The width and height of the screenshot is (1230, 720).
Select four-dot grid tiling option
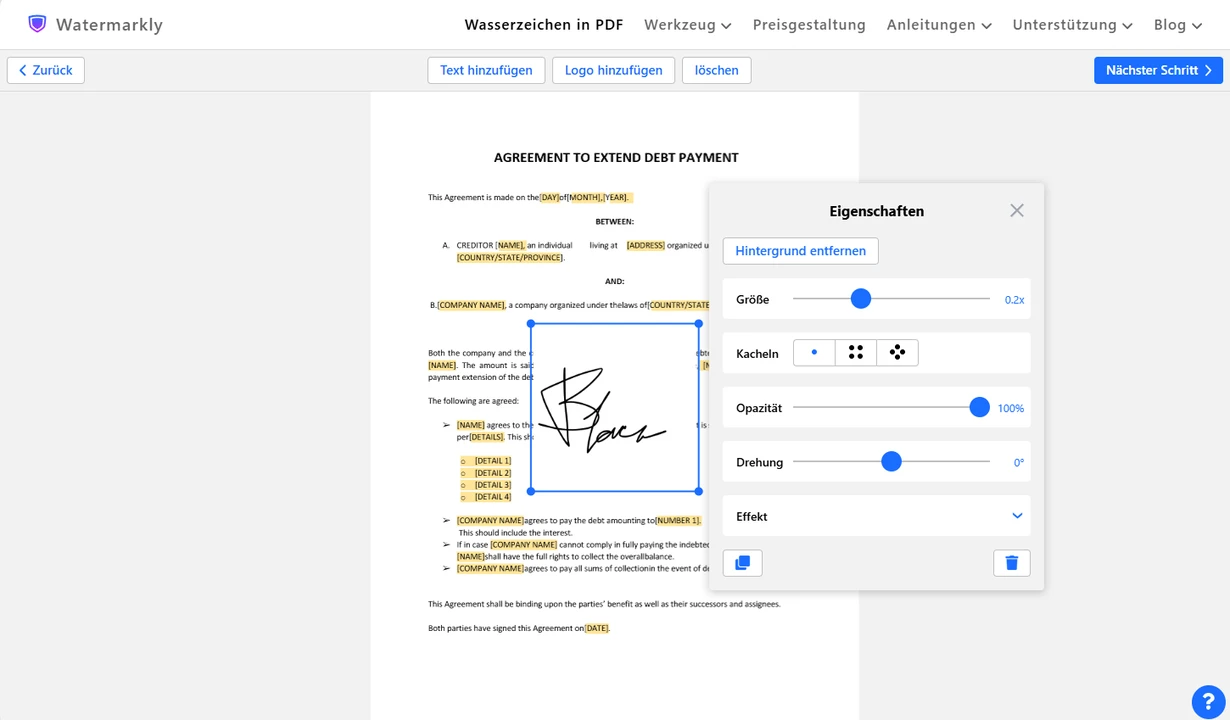(x=856, y=353)
